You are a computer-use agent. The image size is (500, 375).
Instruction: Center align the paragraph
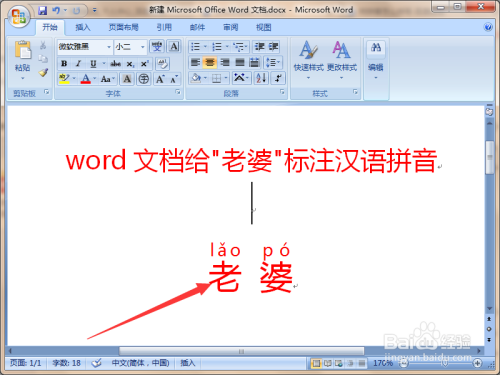click(210, 62)
